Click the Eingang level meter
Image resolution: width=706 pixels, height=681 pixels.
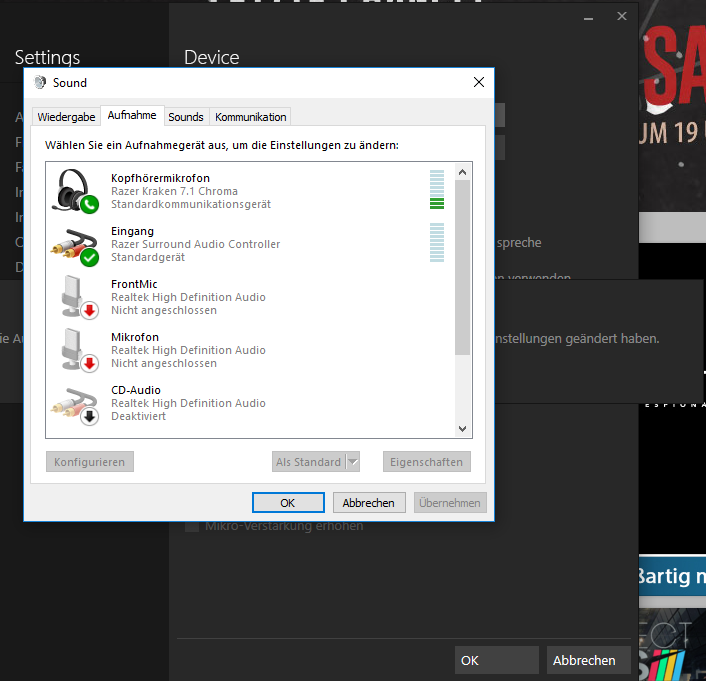[x=437, y=242]
